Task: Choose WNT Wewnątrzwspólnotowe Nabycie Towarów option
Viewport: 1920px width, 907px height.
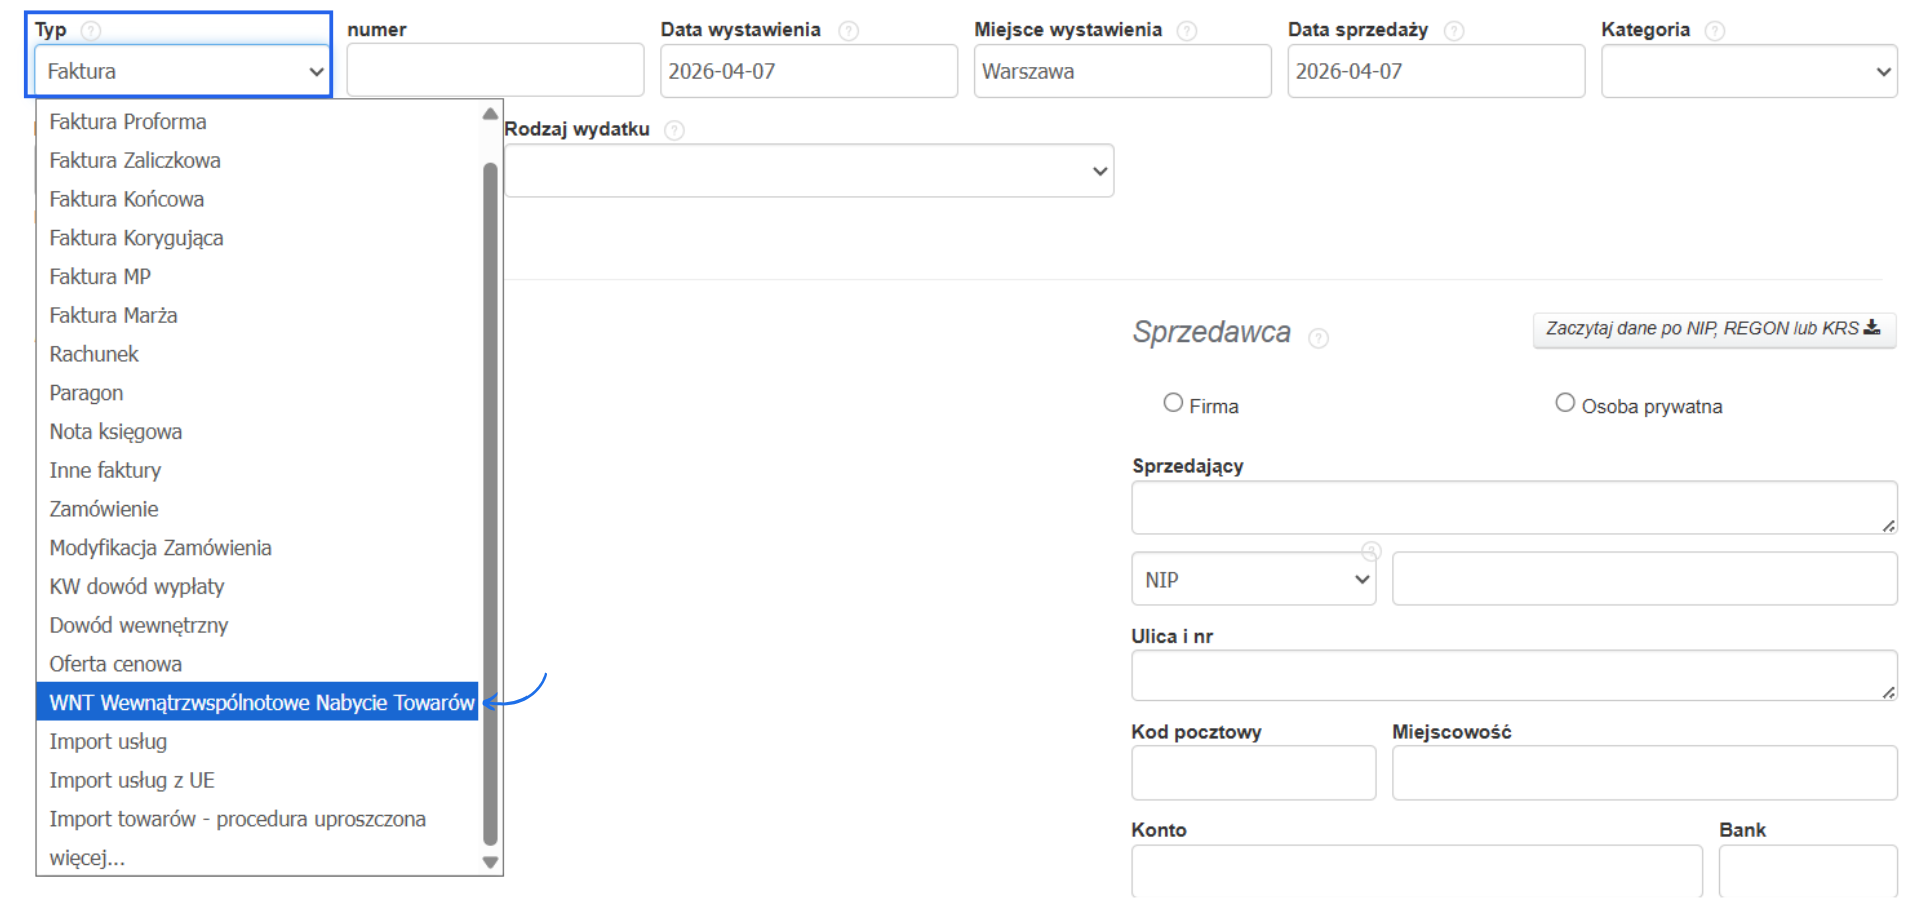Action: coord(261,703)
